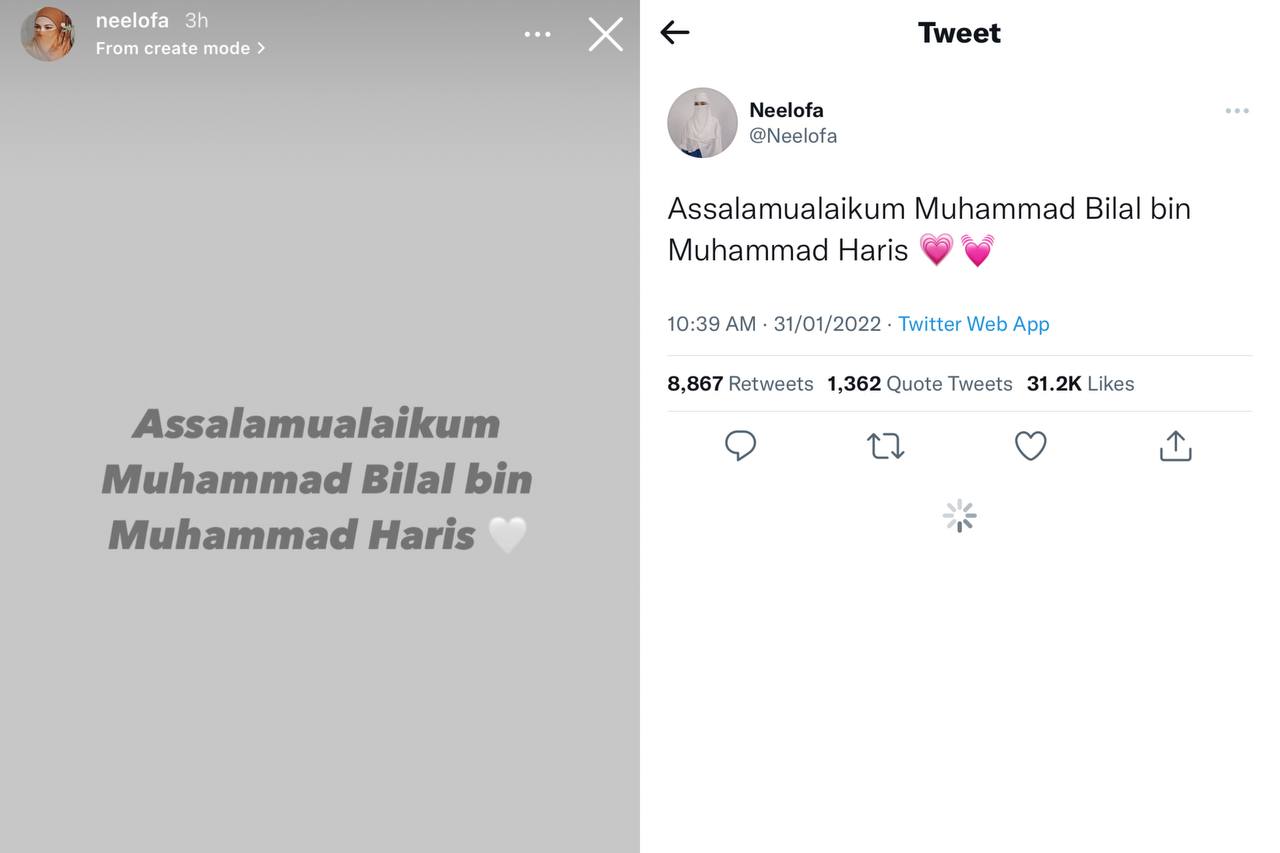The width and height of the screenshot is (1280, 853).
Task: Tap the reply speech bubble icon
Action: point(740,446)
